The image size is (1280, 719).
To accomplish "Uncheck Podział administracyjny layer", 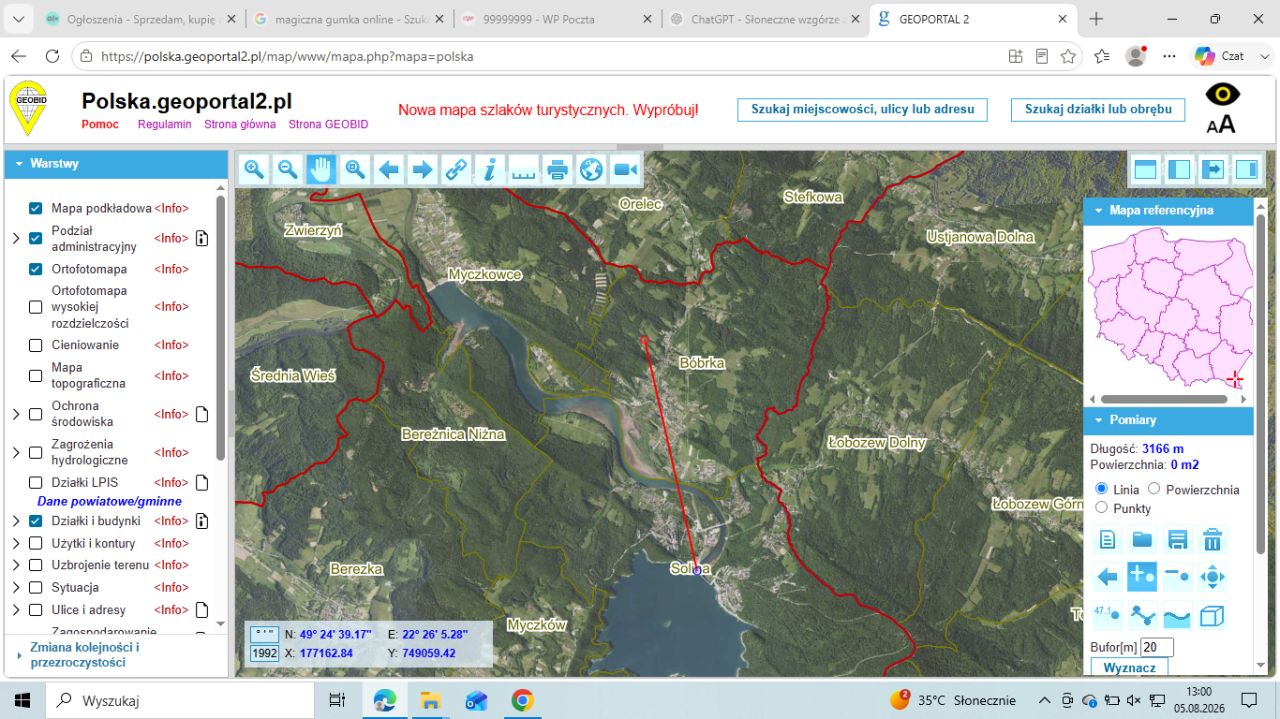I will [36, 238].
